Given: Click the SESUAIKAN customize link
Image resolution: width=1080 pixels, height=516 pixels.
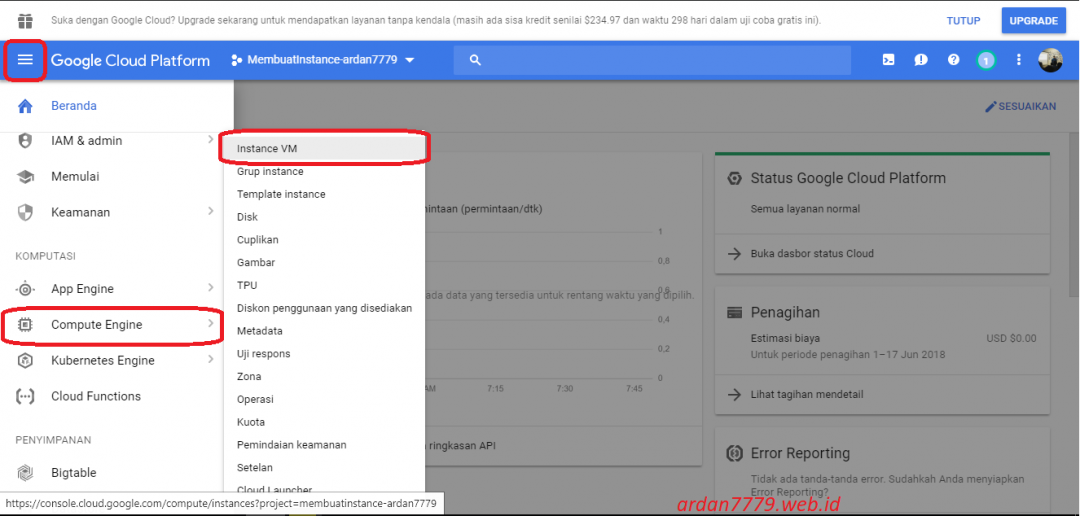Looking at the screenshot, I should point(1020,106).
